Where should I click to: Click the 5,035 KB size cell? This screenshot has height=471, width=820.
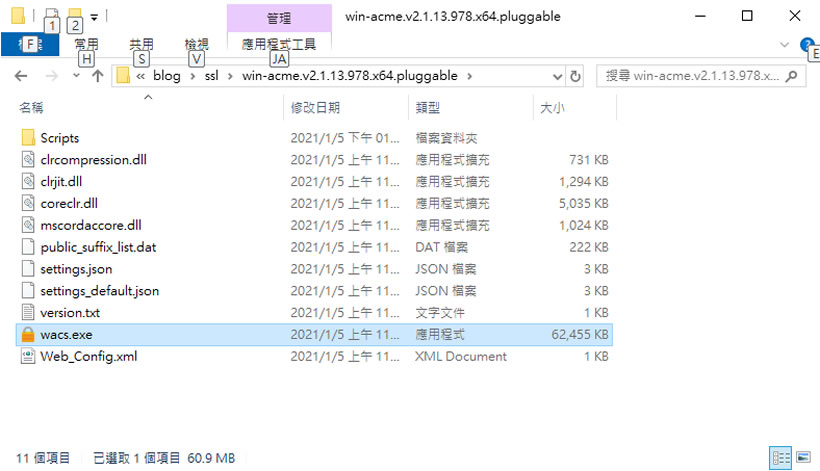click(584, 203)
